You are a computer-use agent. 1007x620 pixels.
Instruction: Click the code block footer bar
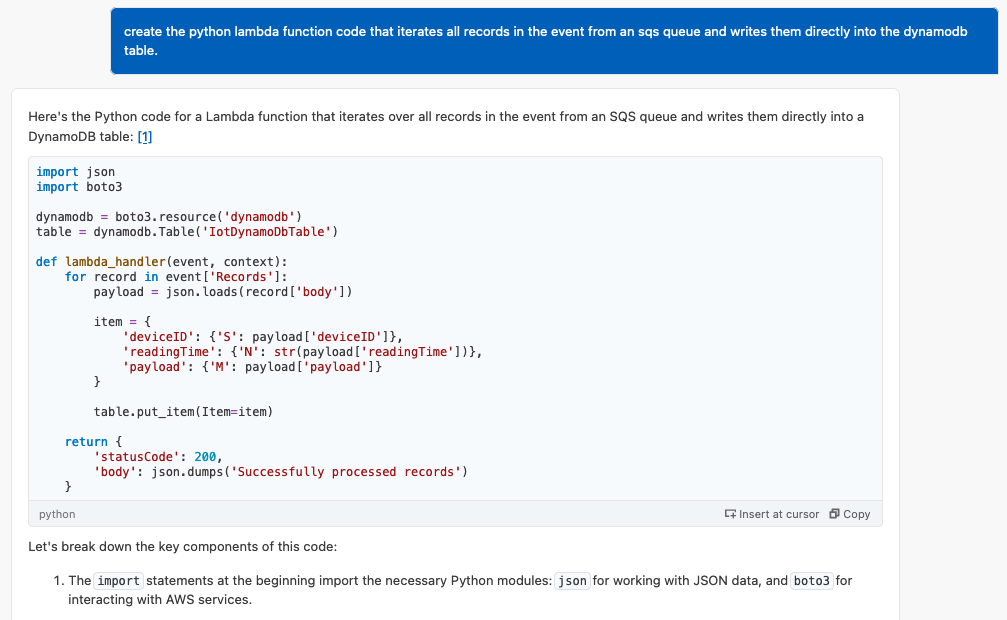(400, 514)
